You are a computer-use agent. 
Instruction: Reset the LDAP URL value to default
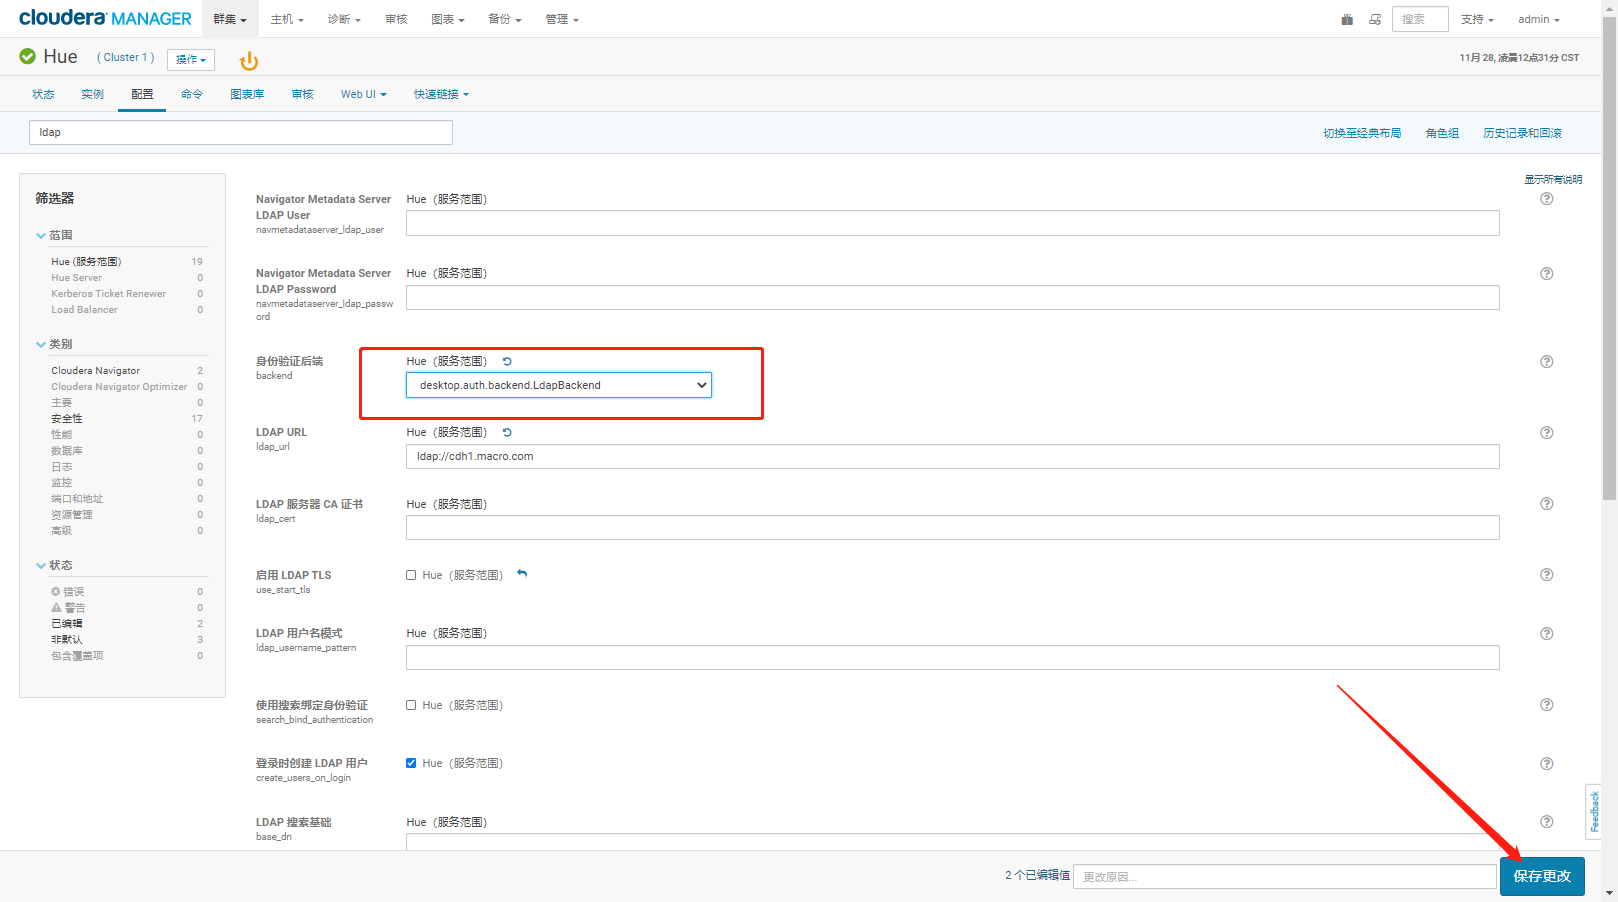point(507,432)
